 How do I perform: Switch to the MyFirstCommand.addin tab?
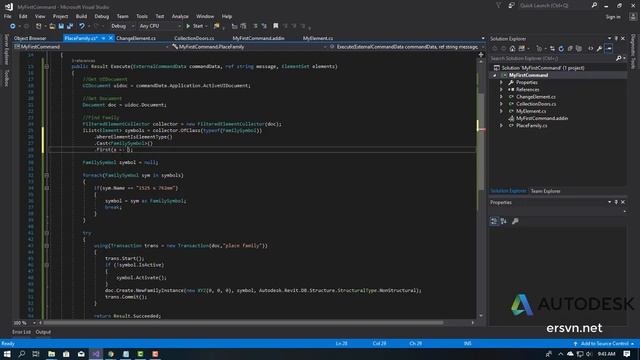coord(258,38)
